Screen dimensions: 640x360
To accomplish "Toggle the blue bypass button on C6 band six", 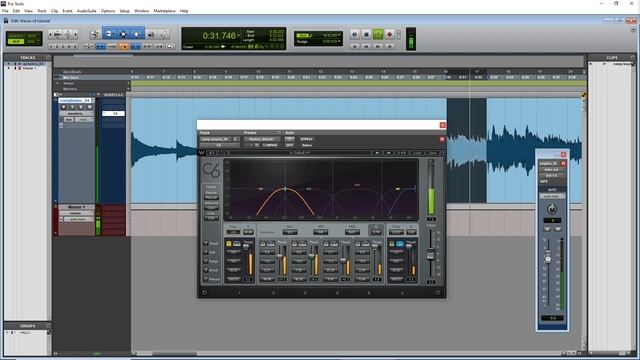I will coord(400,244).
